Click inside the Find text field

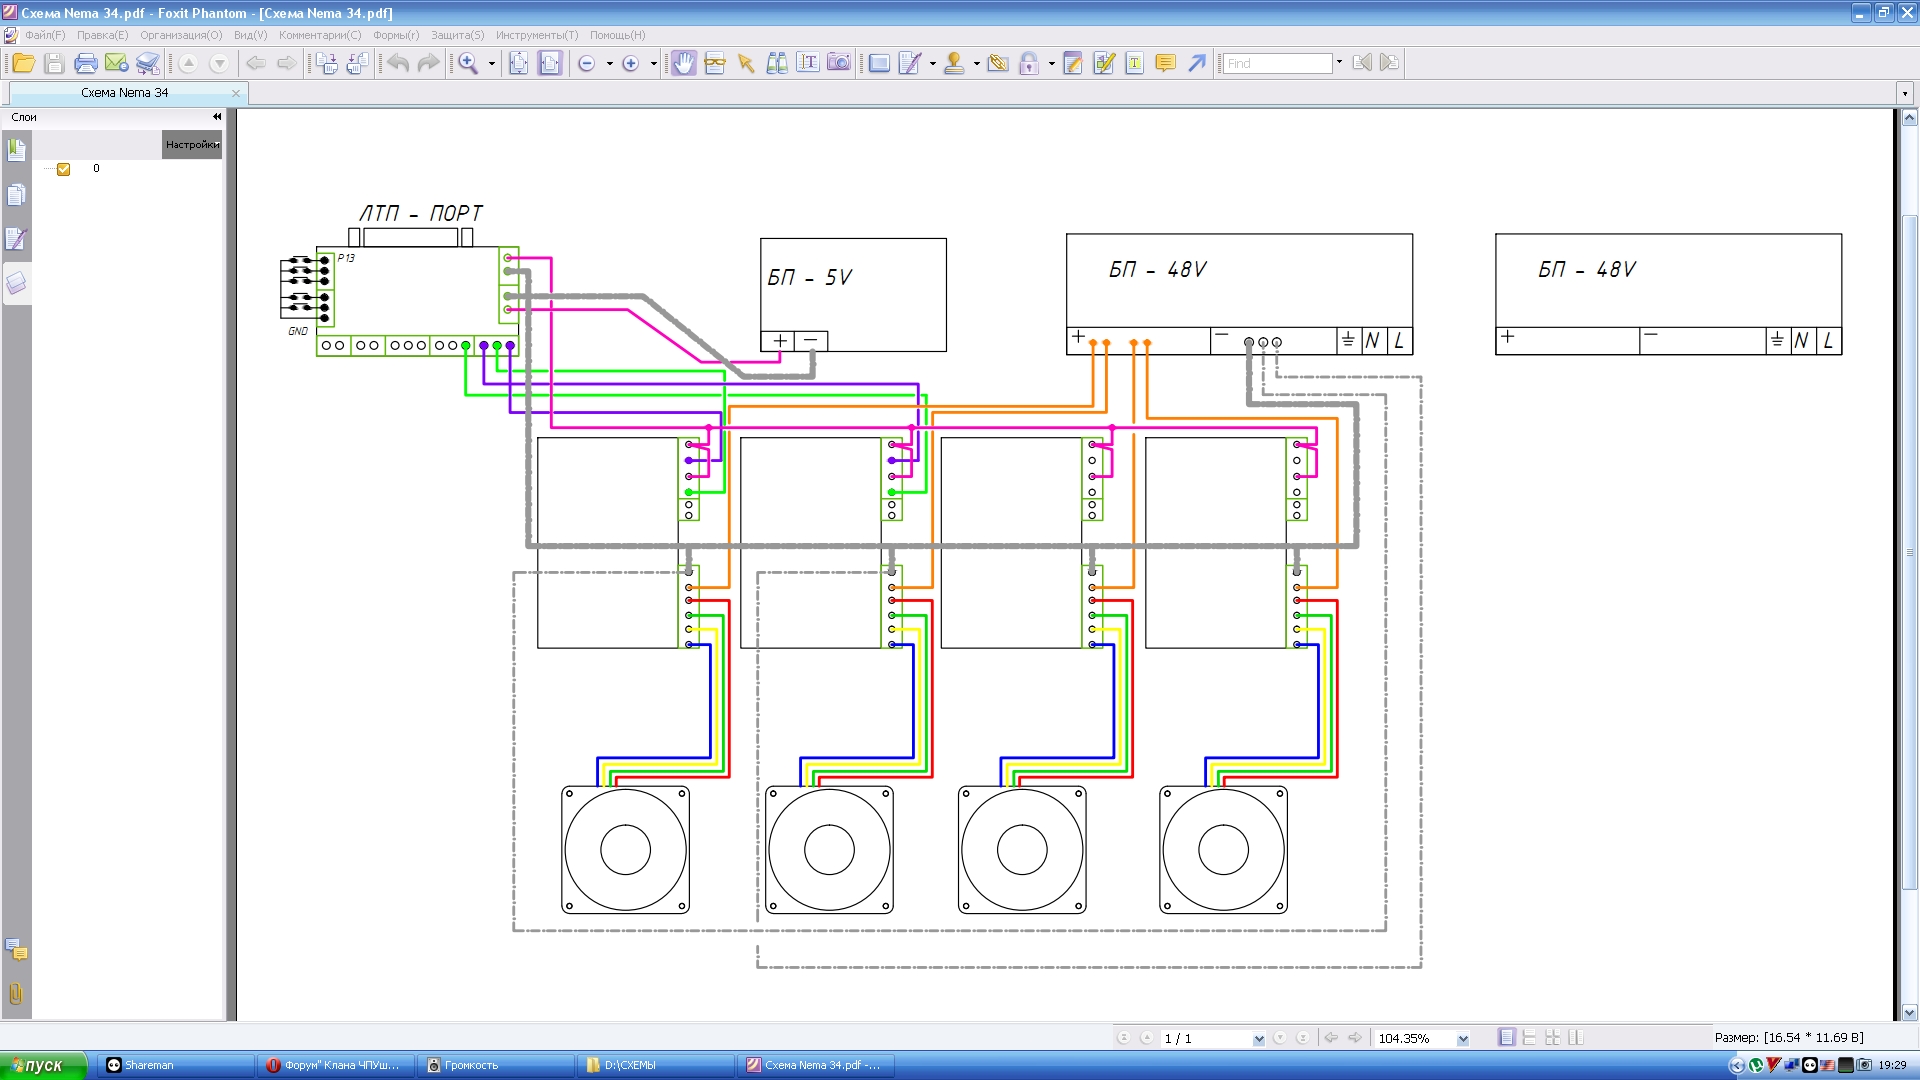pos(1277,63)
